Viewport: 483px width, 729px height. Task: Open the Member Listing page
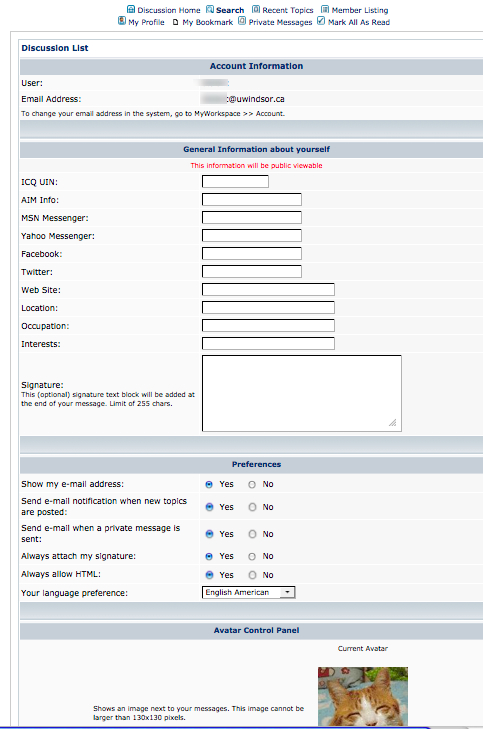pyautogui.click(x=360, y=10)
